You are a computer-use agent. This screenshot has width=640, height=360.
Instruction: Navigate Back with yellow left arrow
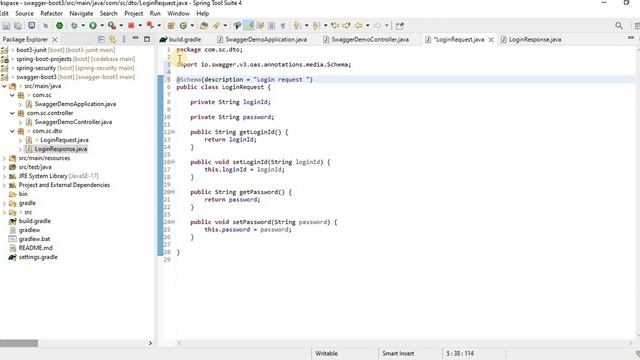click(x=358, y=26)
